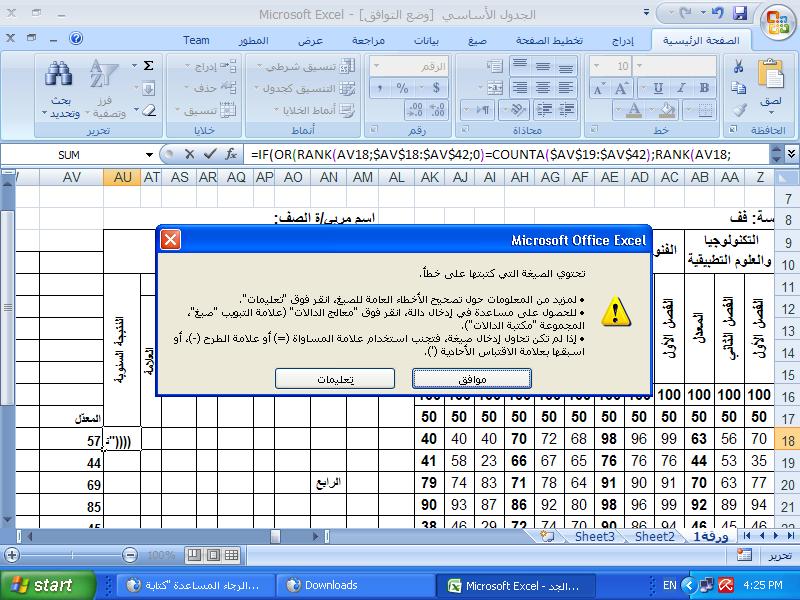Click the Decrease Decimal icon
800x600 pixels.
pyautogui.click(x=416, y=110)
